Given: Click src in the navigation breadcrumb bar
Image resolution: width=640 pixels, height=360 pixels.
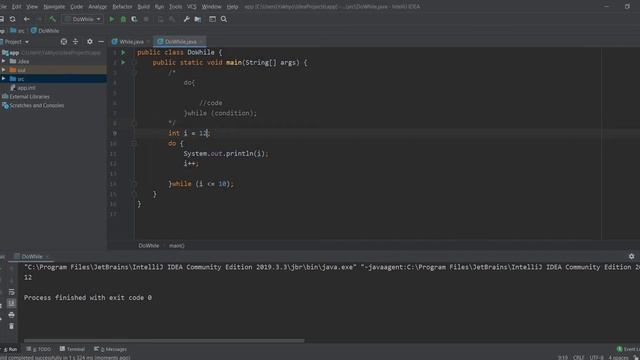Looking at the screenshot, I should coord(18,31).
